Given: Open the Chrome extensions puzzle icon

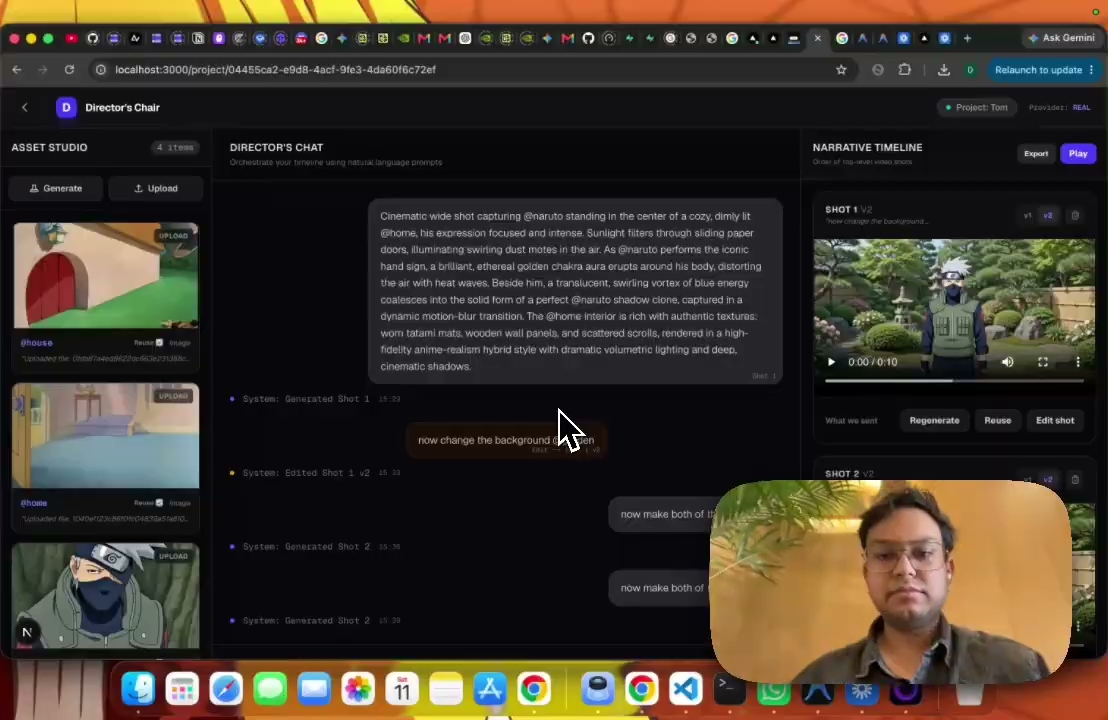Looking at the screenshot, I should 904,69.
